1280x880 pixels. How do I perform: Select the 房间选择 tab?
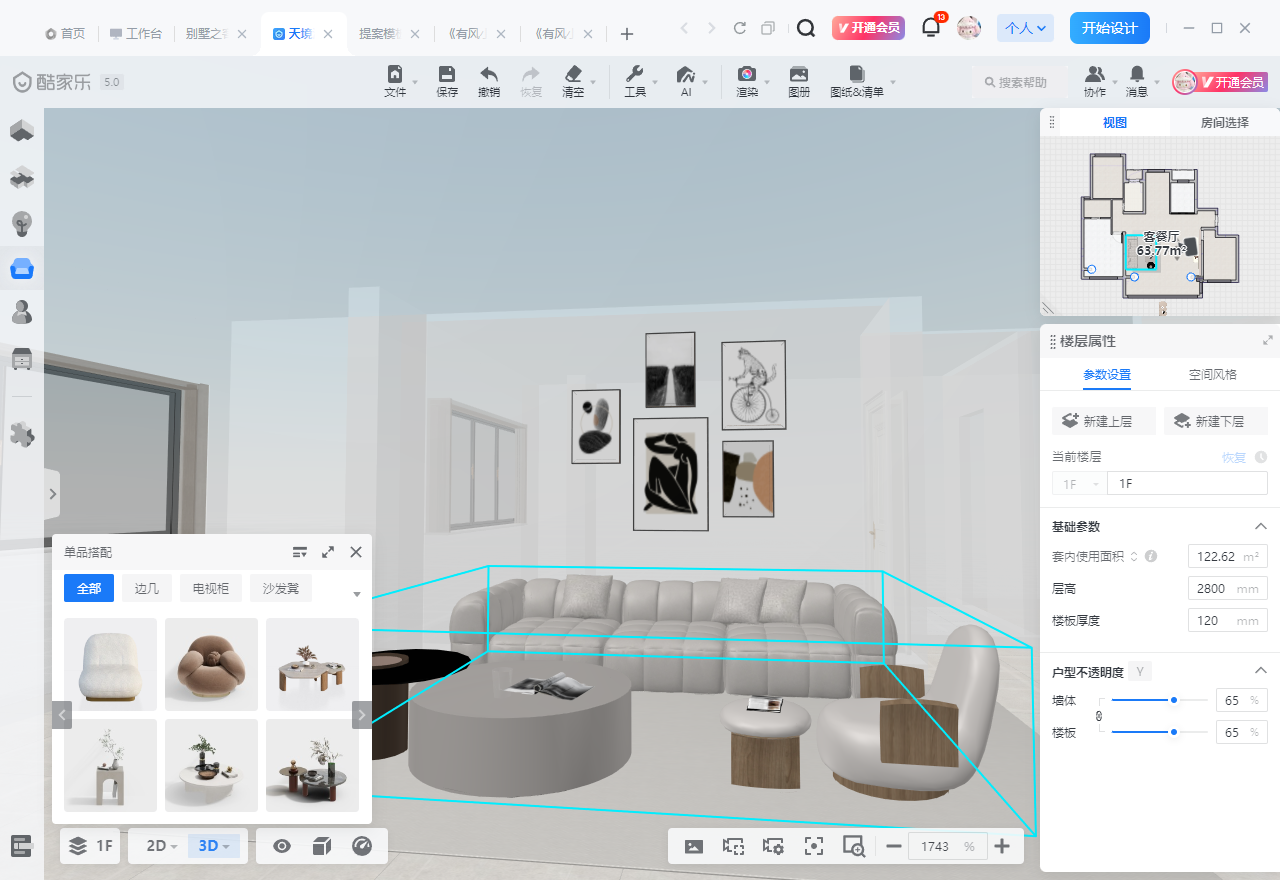coord(1224,122)
